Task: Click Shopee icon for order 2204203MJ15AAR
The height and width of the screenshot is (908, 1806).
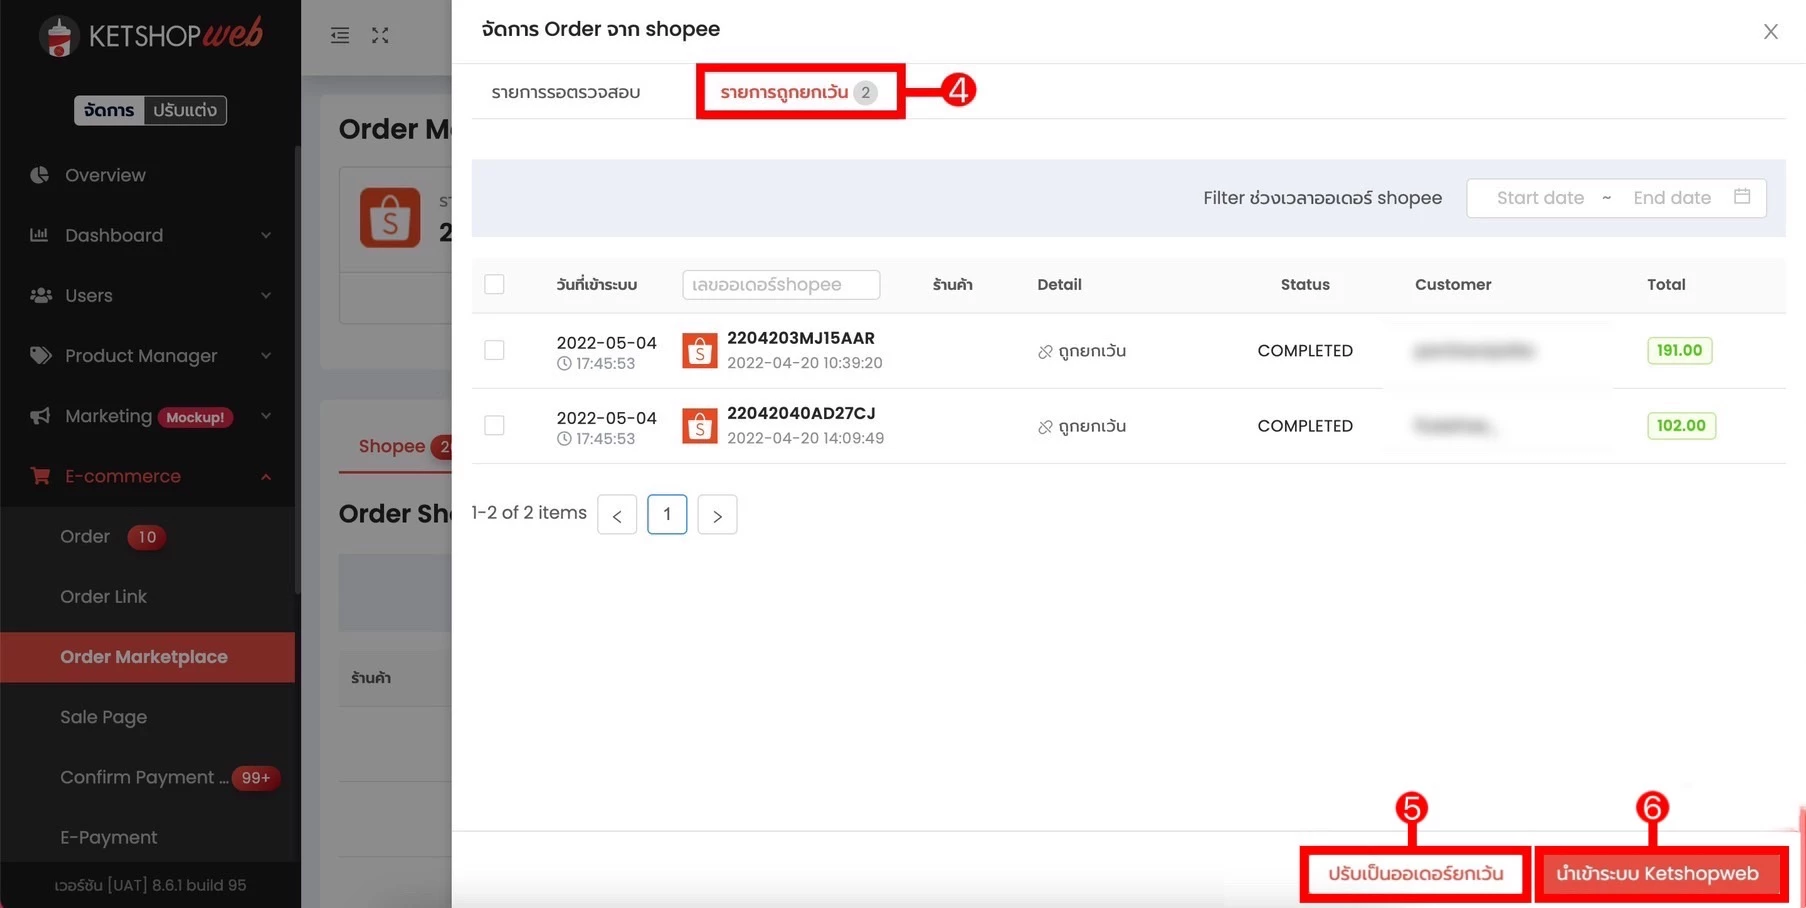Action: pos(700,351)
